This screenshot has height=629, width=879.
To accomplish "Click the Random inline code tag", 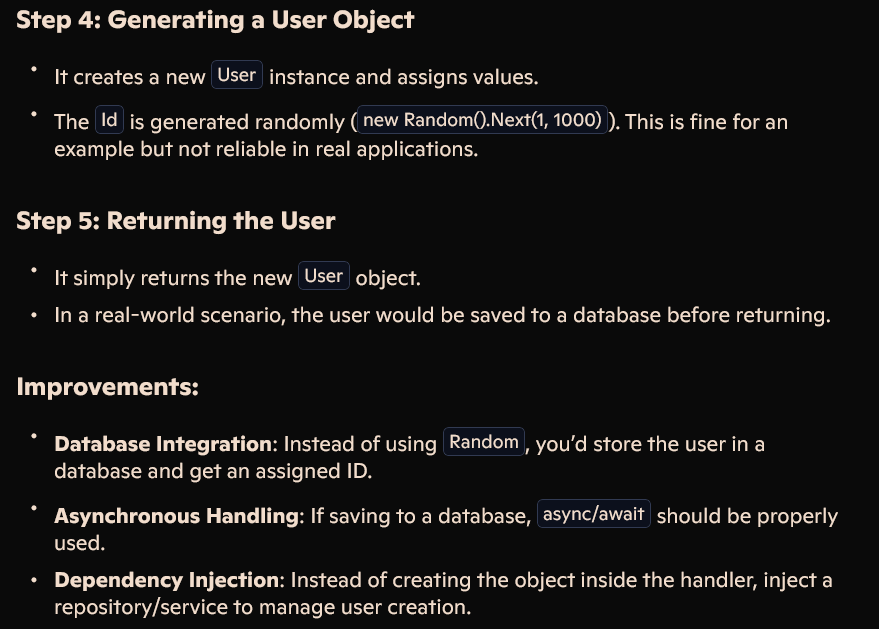I will pyautogui.click(x=484, y=442).
